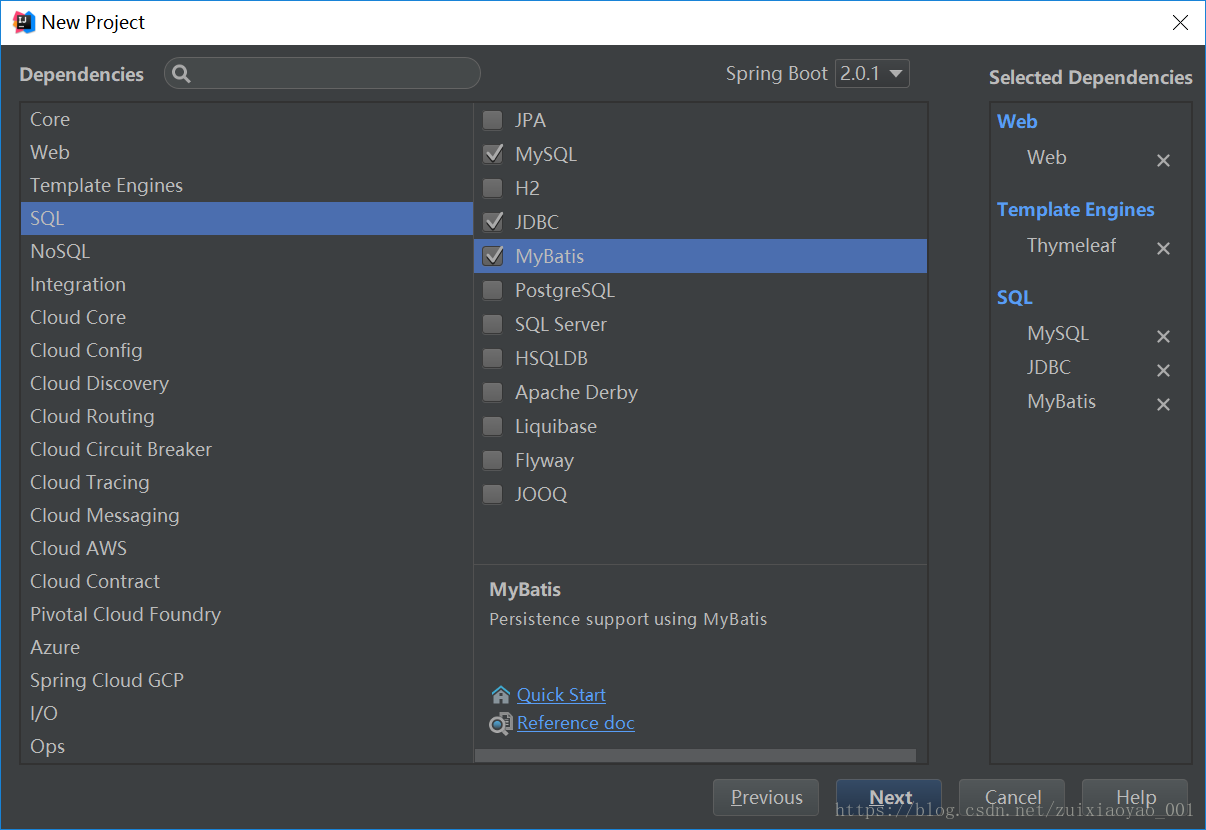Select the Web category in list
This screenshot has width=1206, height=830.
coord(246,152)
